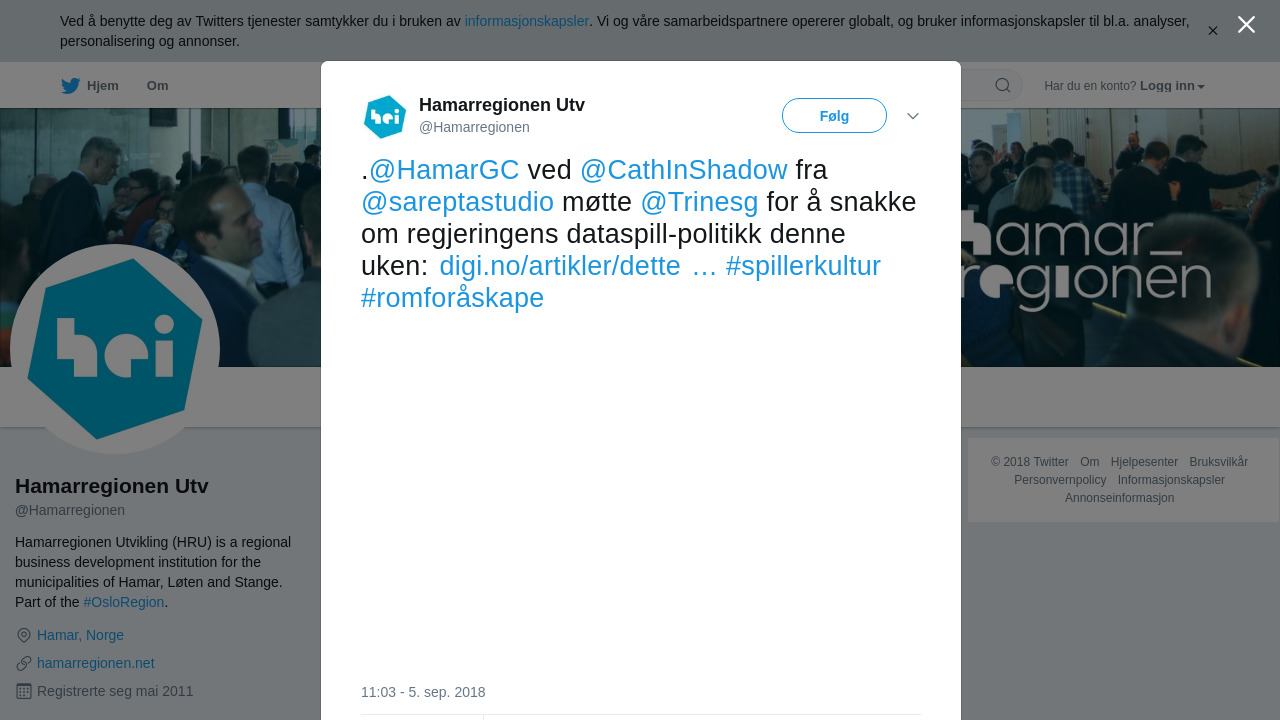Open the informasjonskapsler link in banner
The image size is (1280, 720).
click(x=527, y=21)
